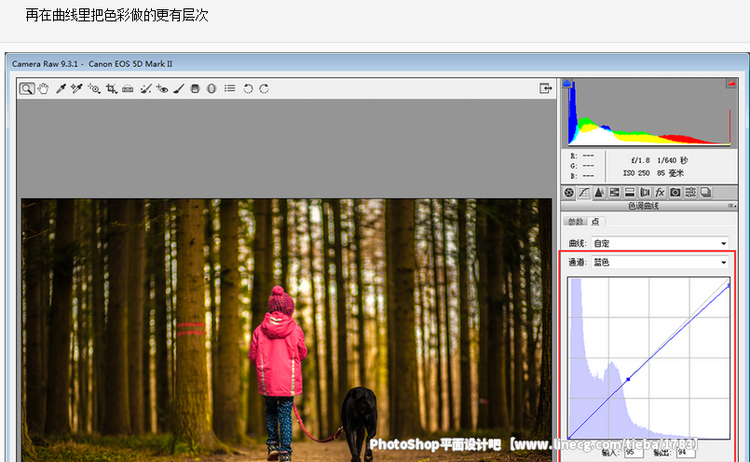Select the Adjustment Brush tool

[179, 88]
